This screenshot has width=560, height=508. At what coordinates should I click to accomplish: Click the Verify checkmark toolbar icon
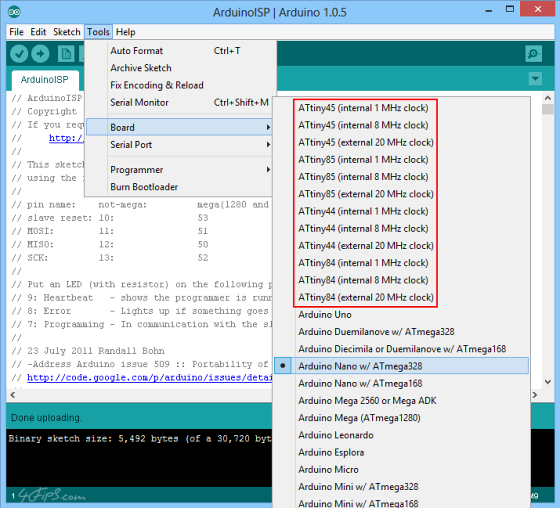pos(19,54)
